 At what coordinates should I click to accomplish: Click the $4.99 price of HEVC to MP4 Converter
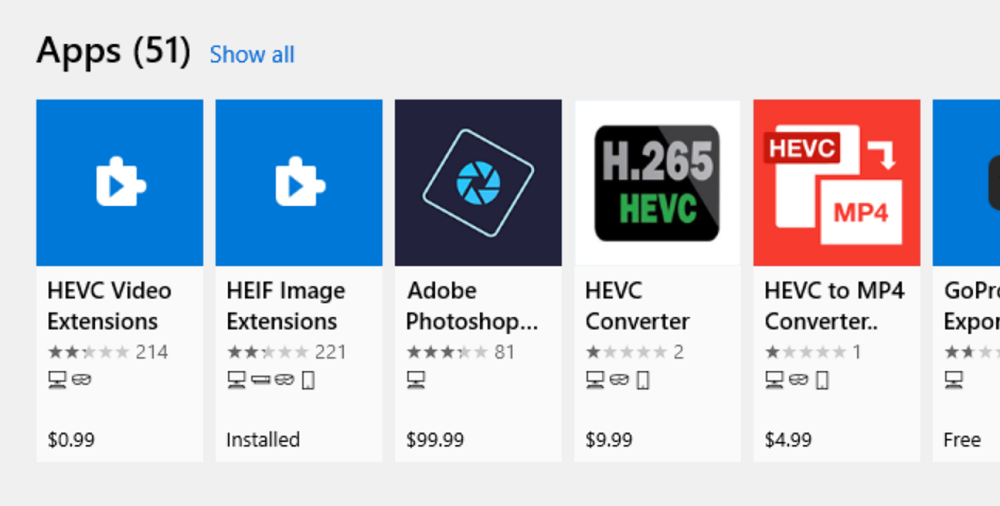pyautogui.click(x=788, y=440)
